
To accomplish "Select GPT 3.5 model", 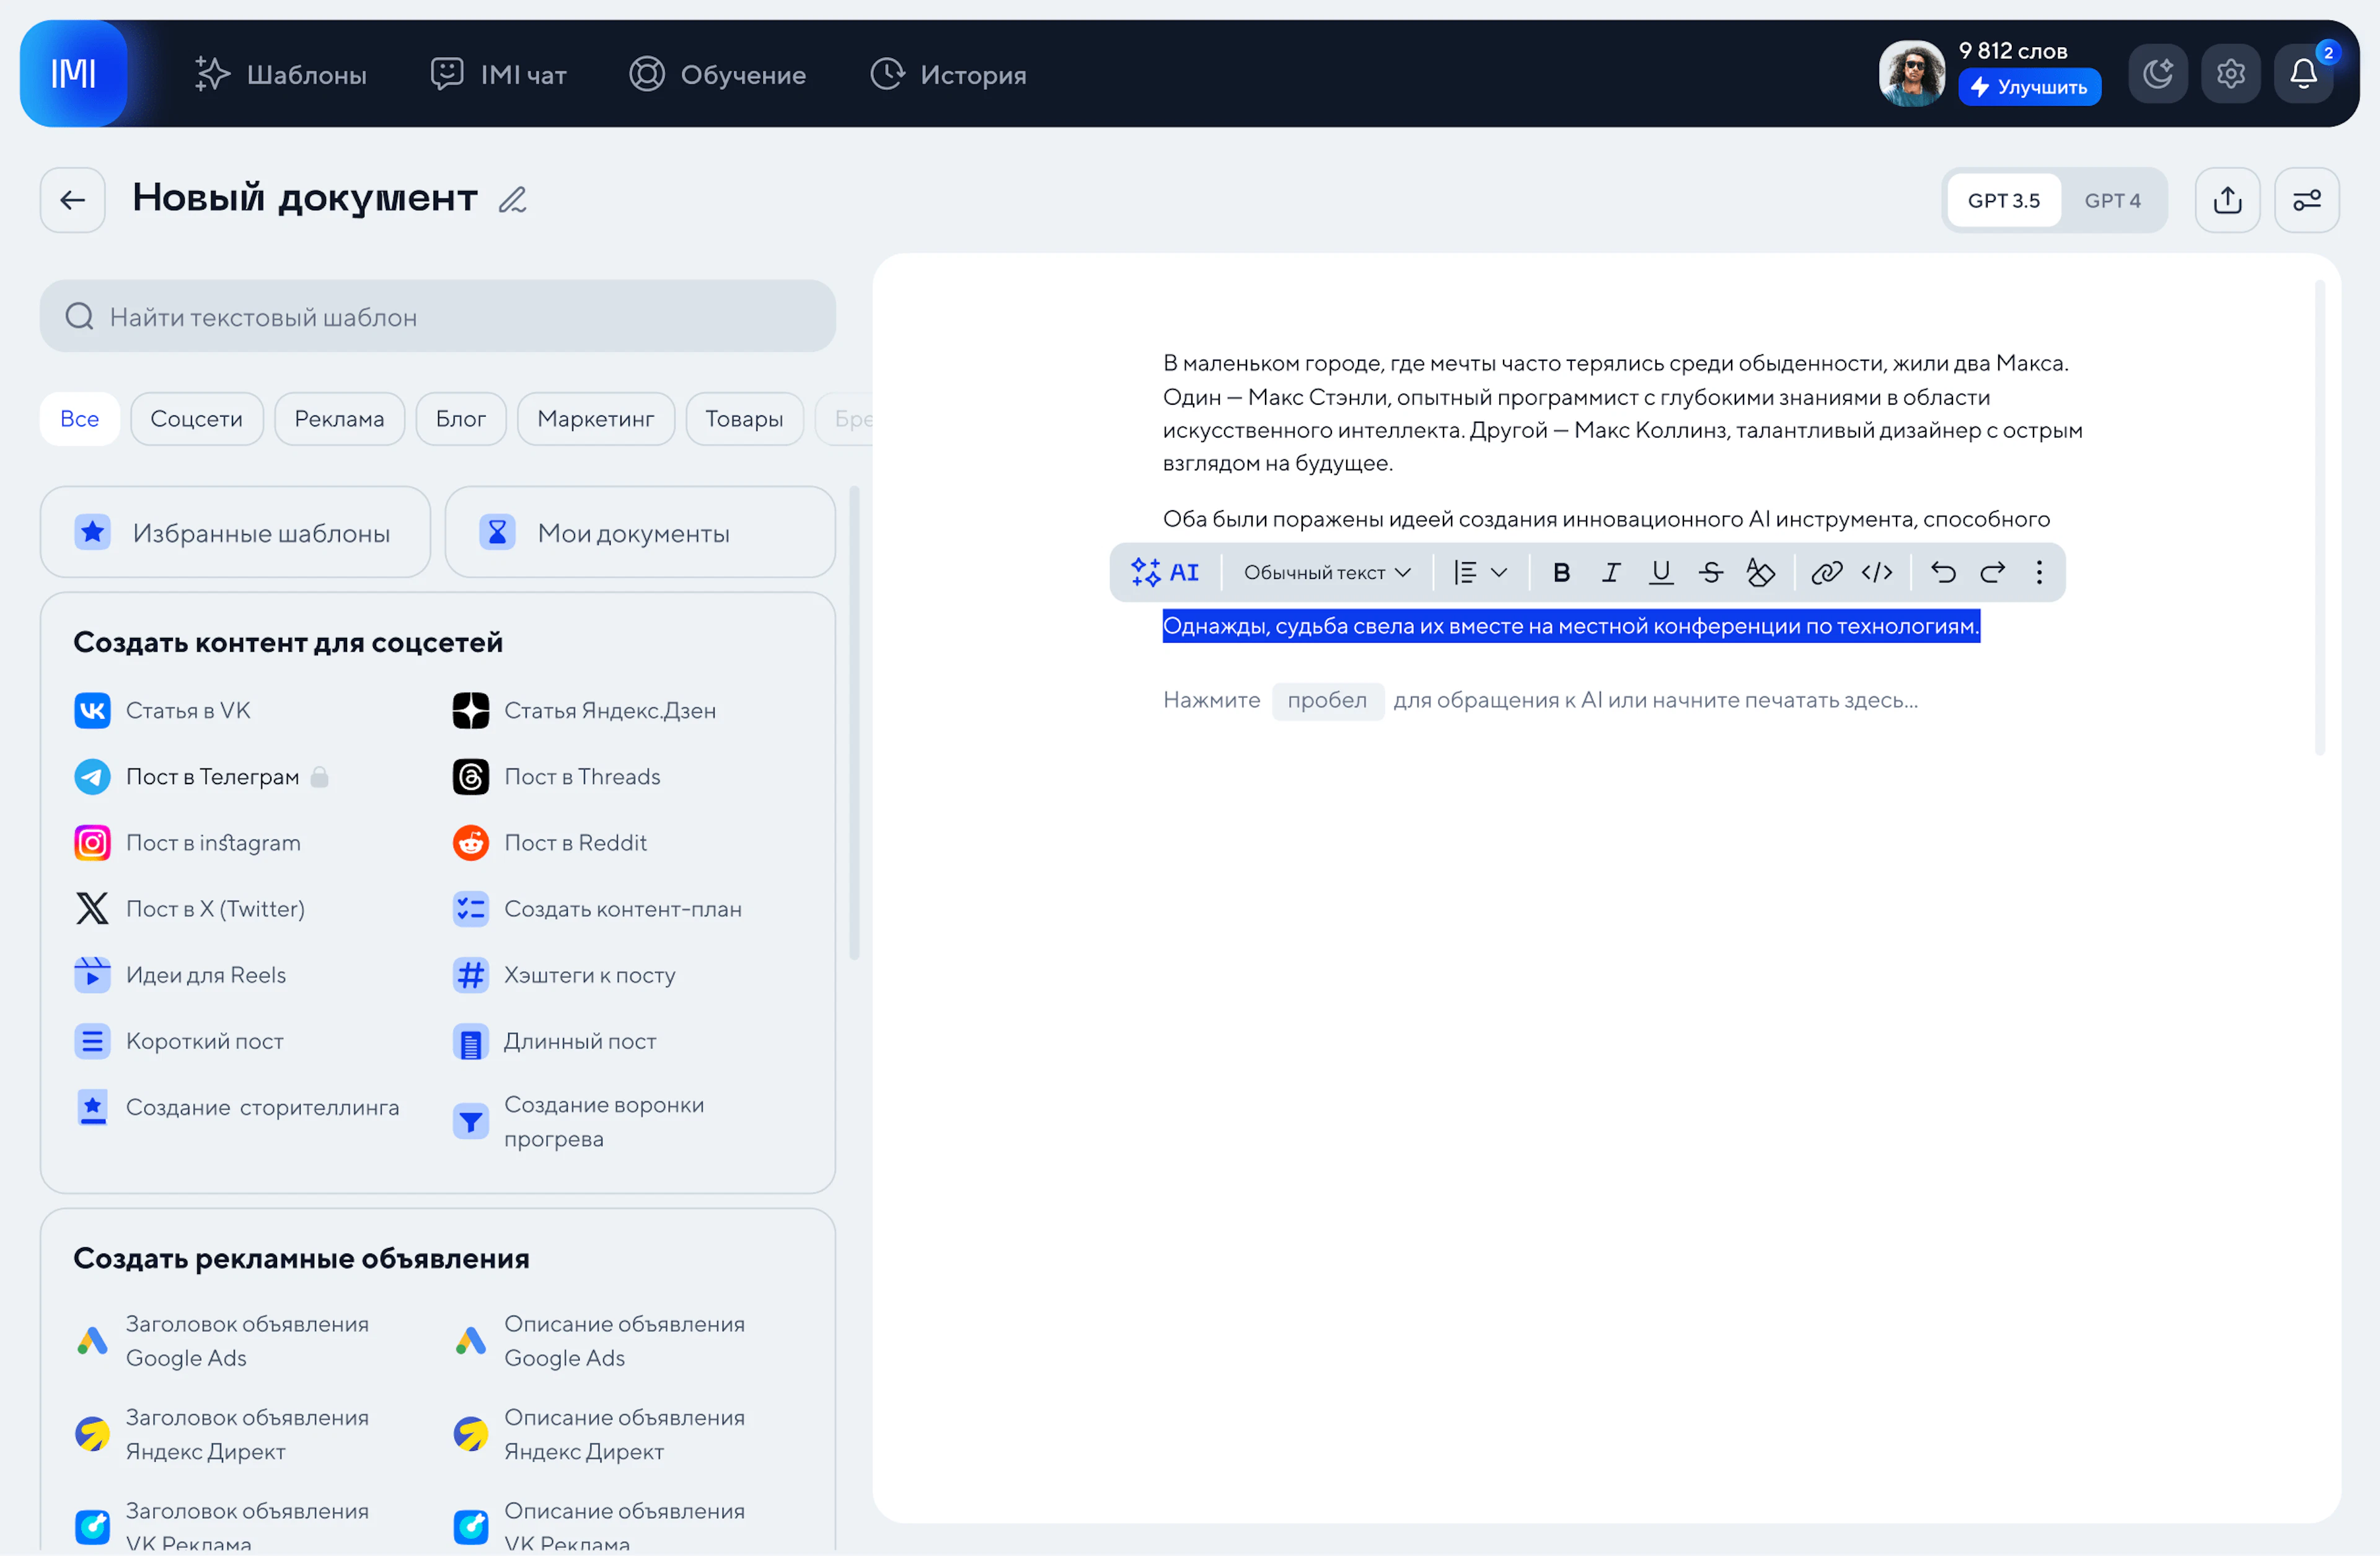I will coord(2004,200).
